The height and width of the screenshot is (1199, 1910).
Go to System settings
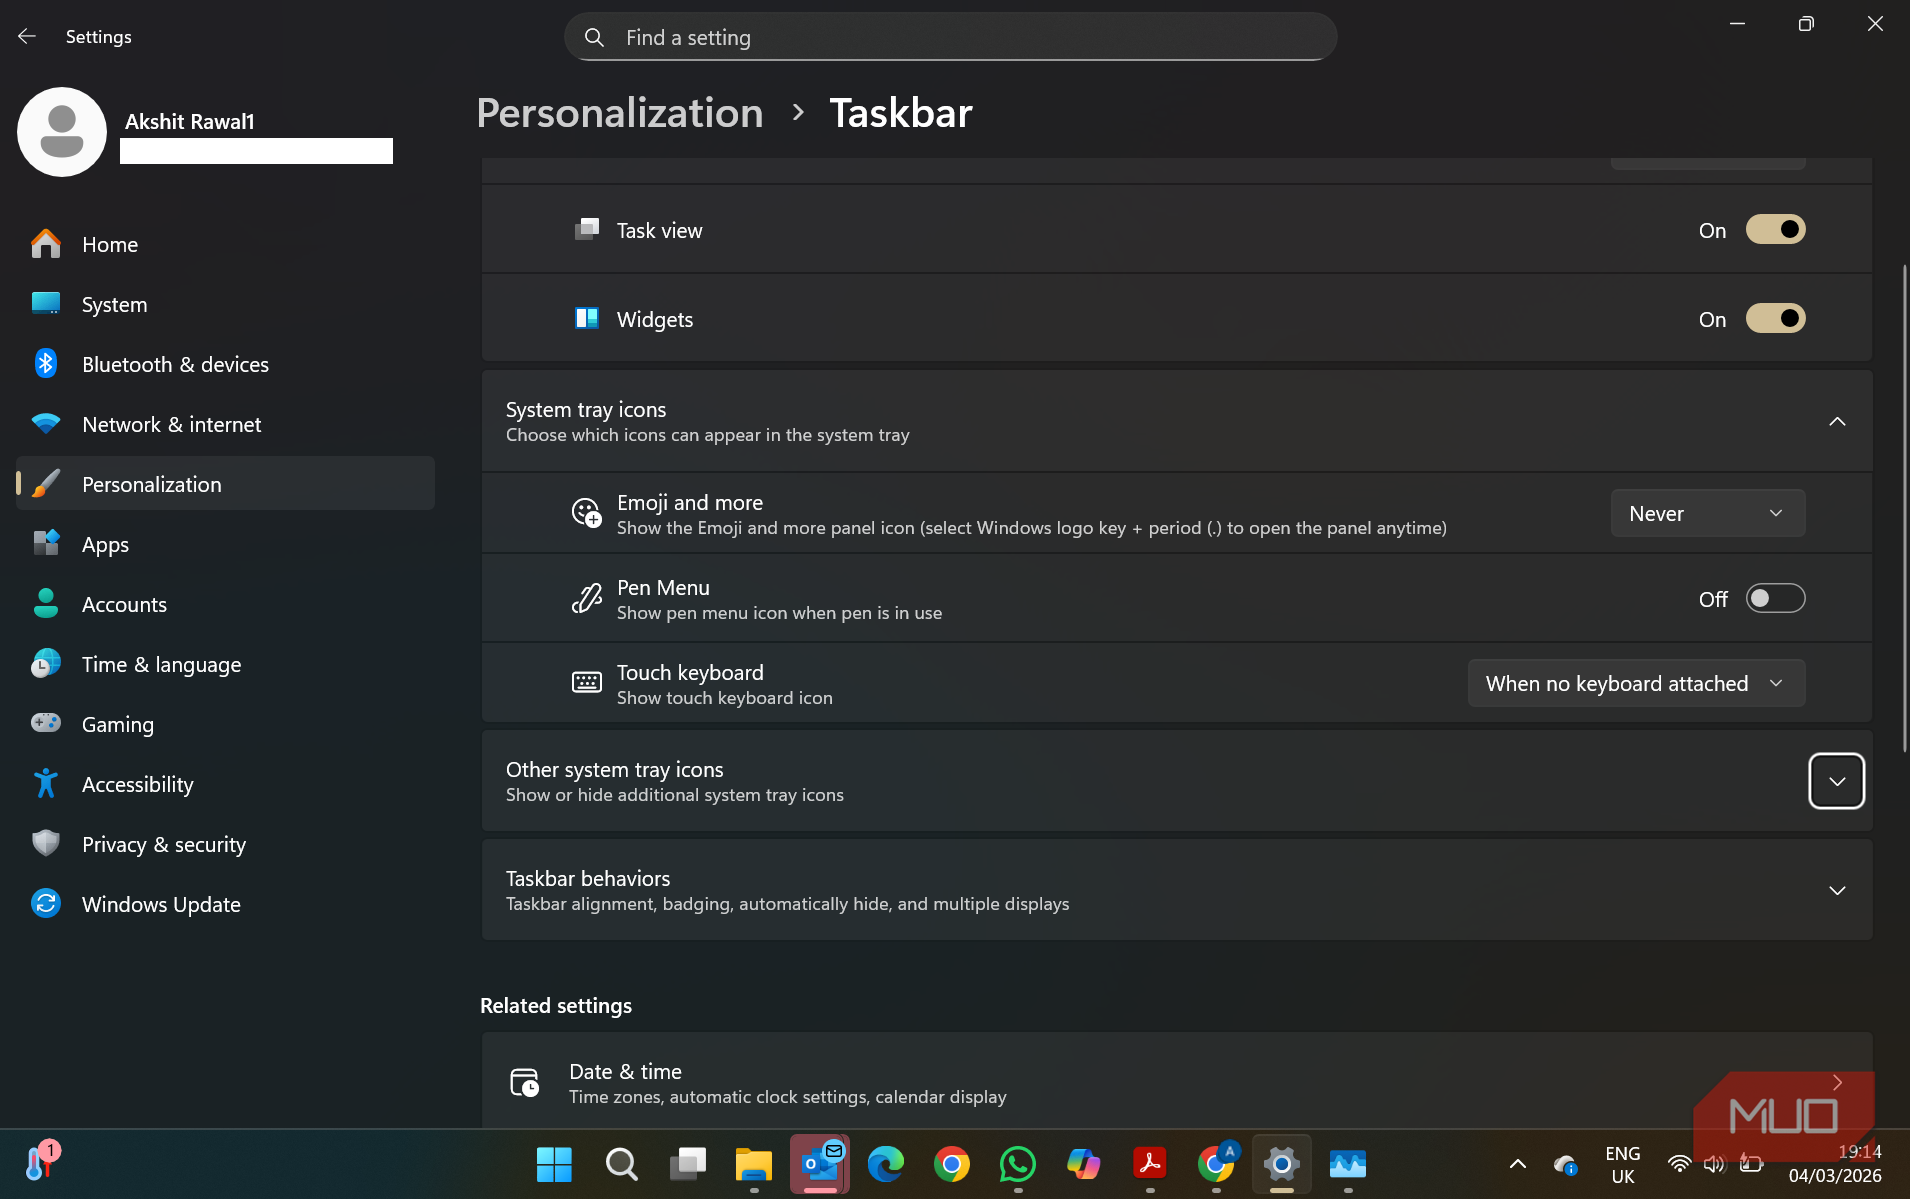[225, 304]
